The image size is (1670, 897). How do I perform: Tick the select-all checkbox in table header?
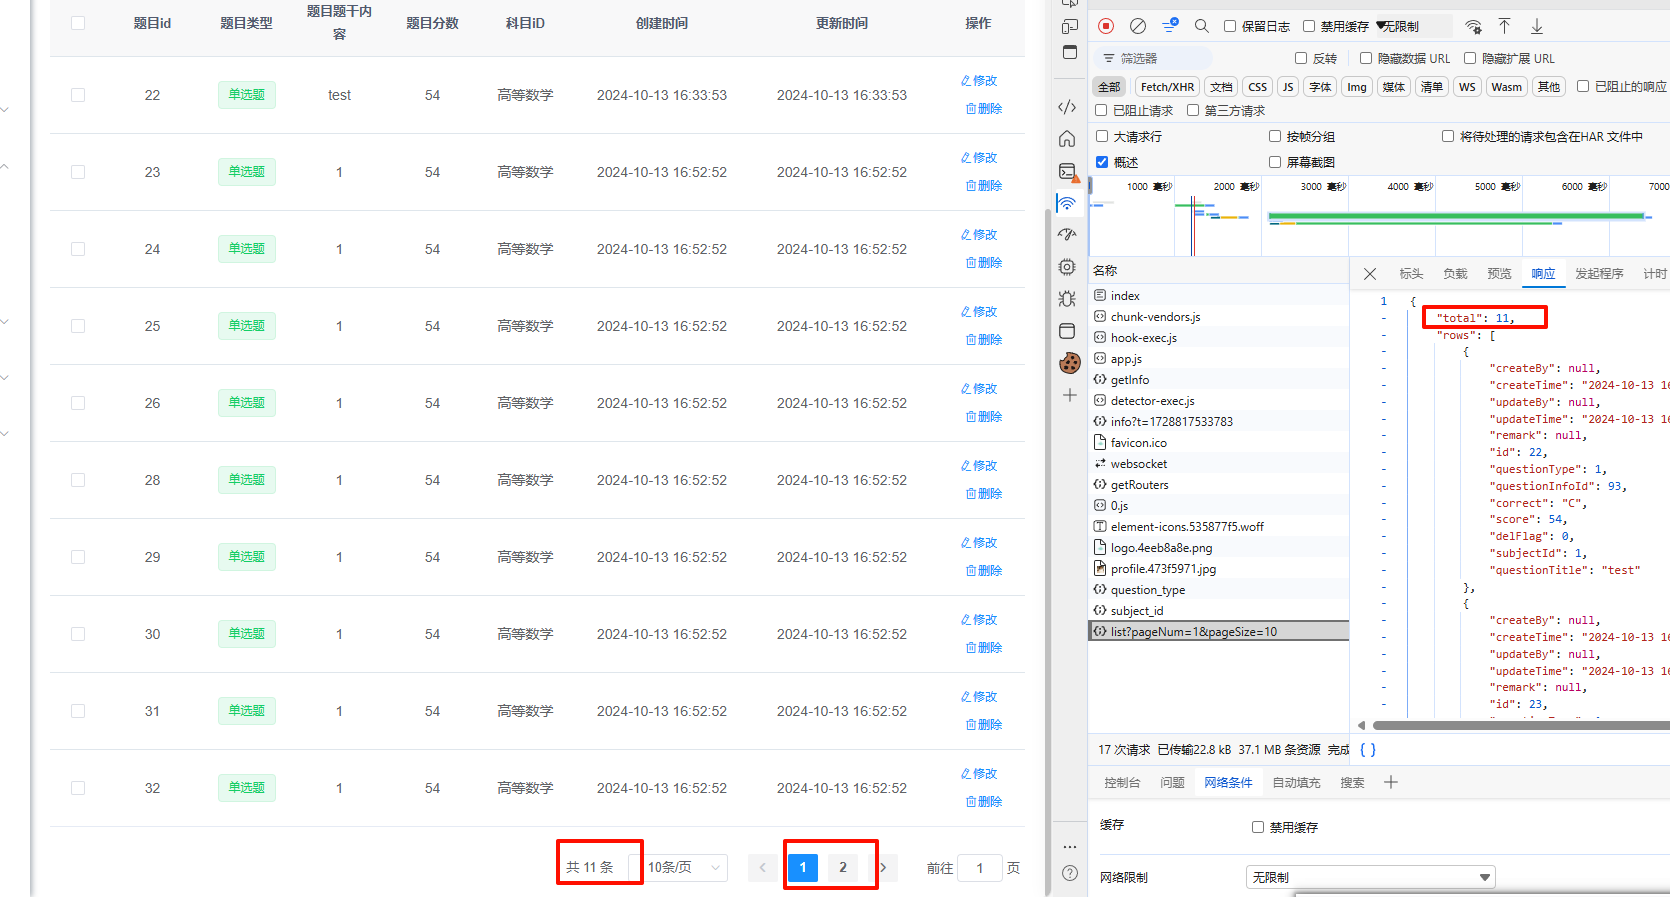[x=78, y=23]
